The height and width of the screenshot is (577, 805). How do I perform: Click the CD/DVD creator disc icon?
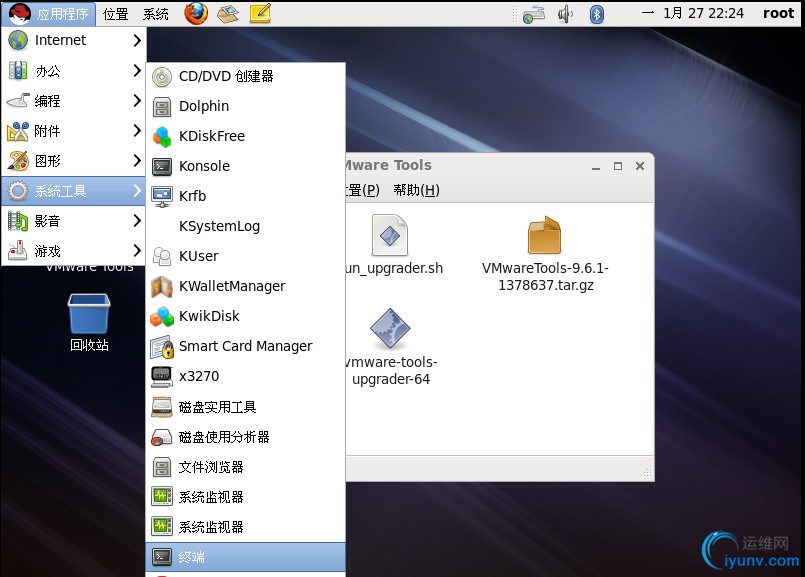click(162, 76)
